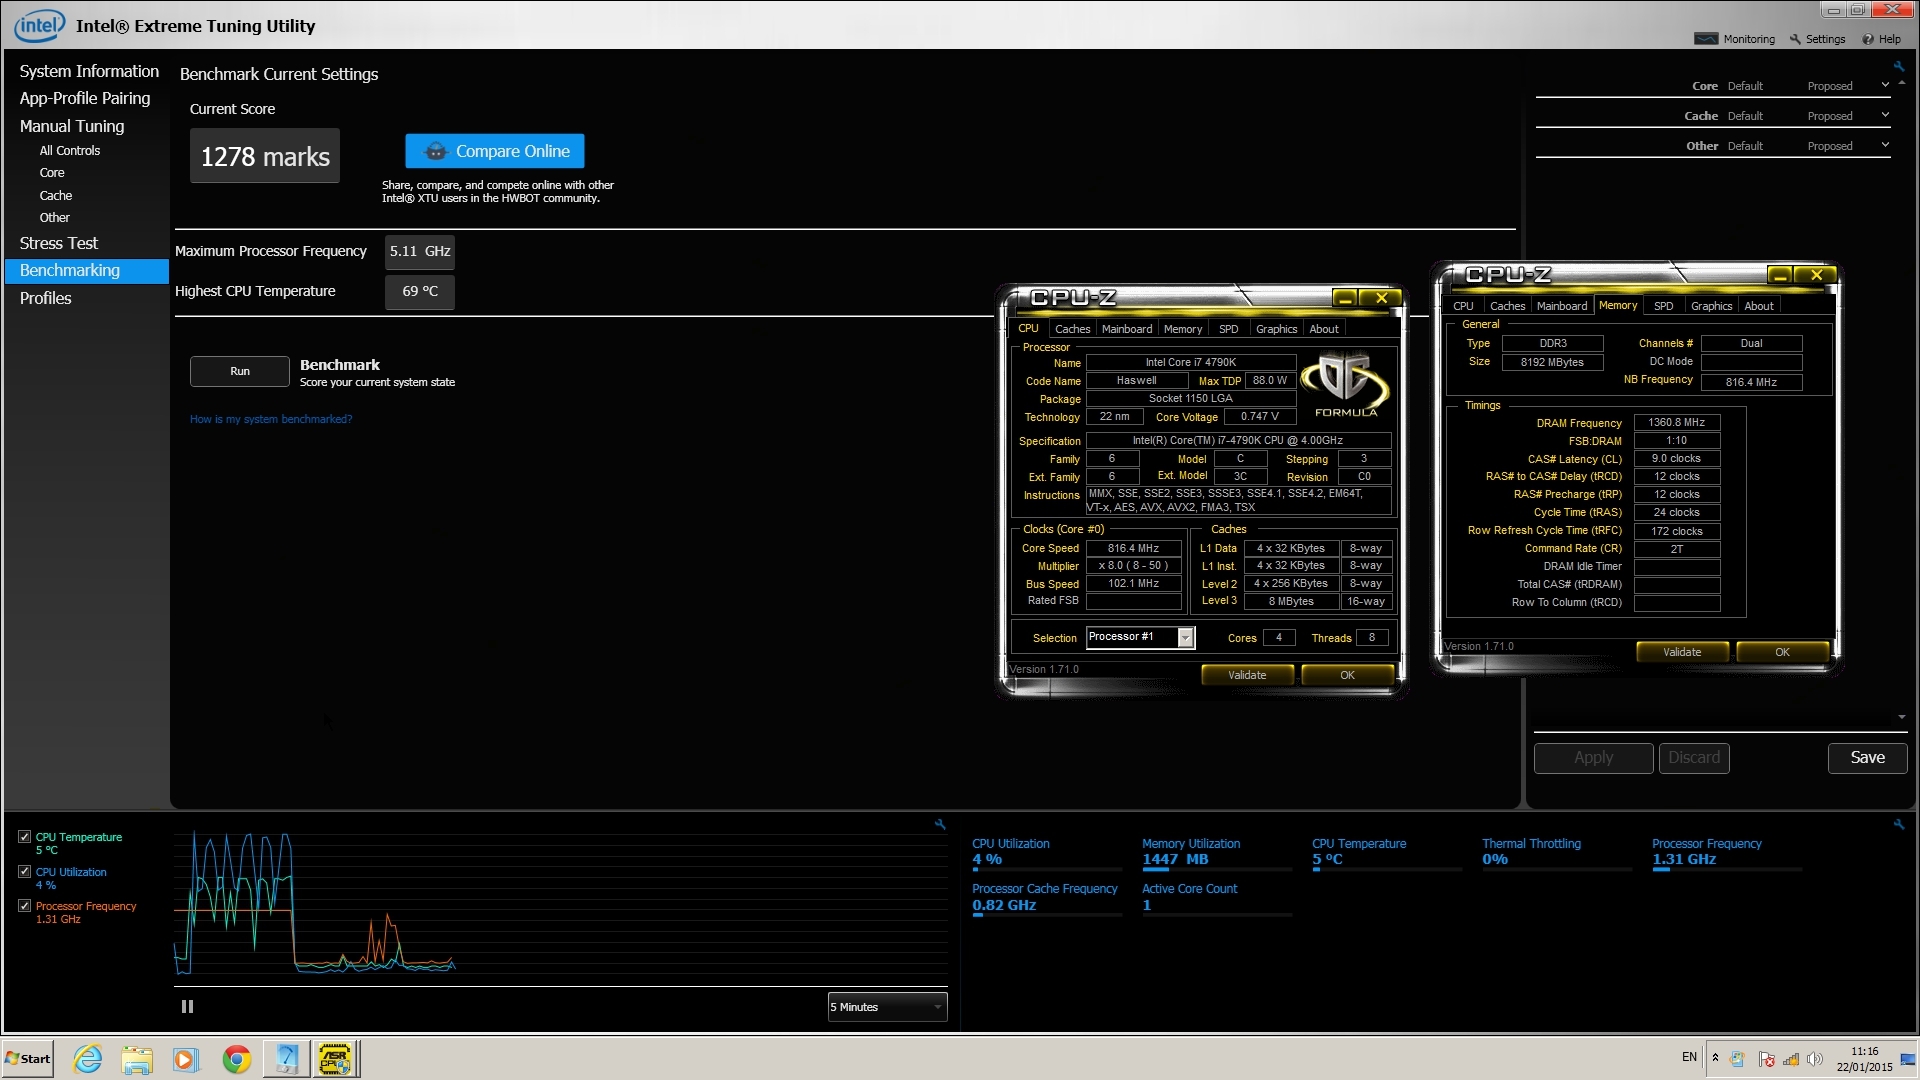The height and width of the screenshot is (1080, 1920).
Task: Click wrench icon above proposed settings panel
Action: click(1898, 66)
